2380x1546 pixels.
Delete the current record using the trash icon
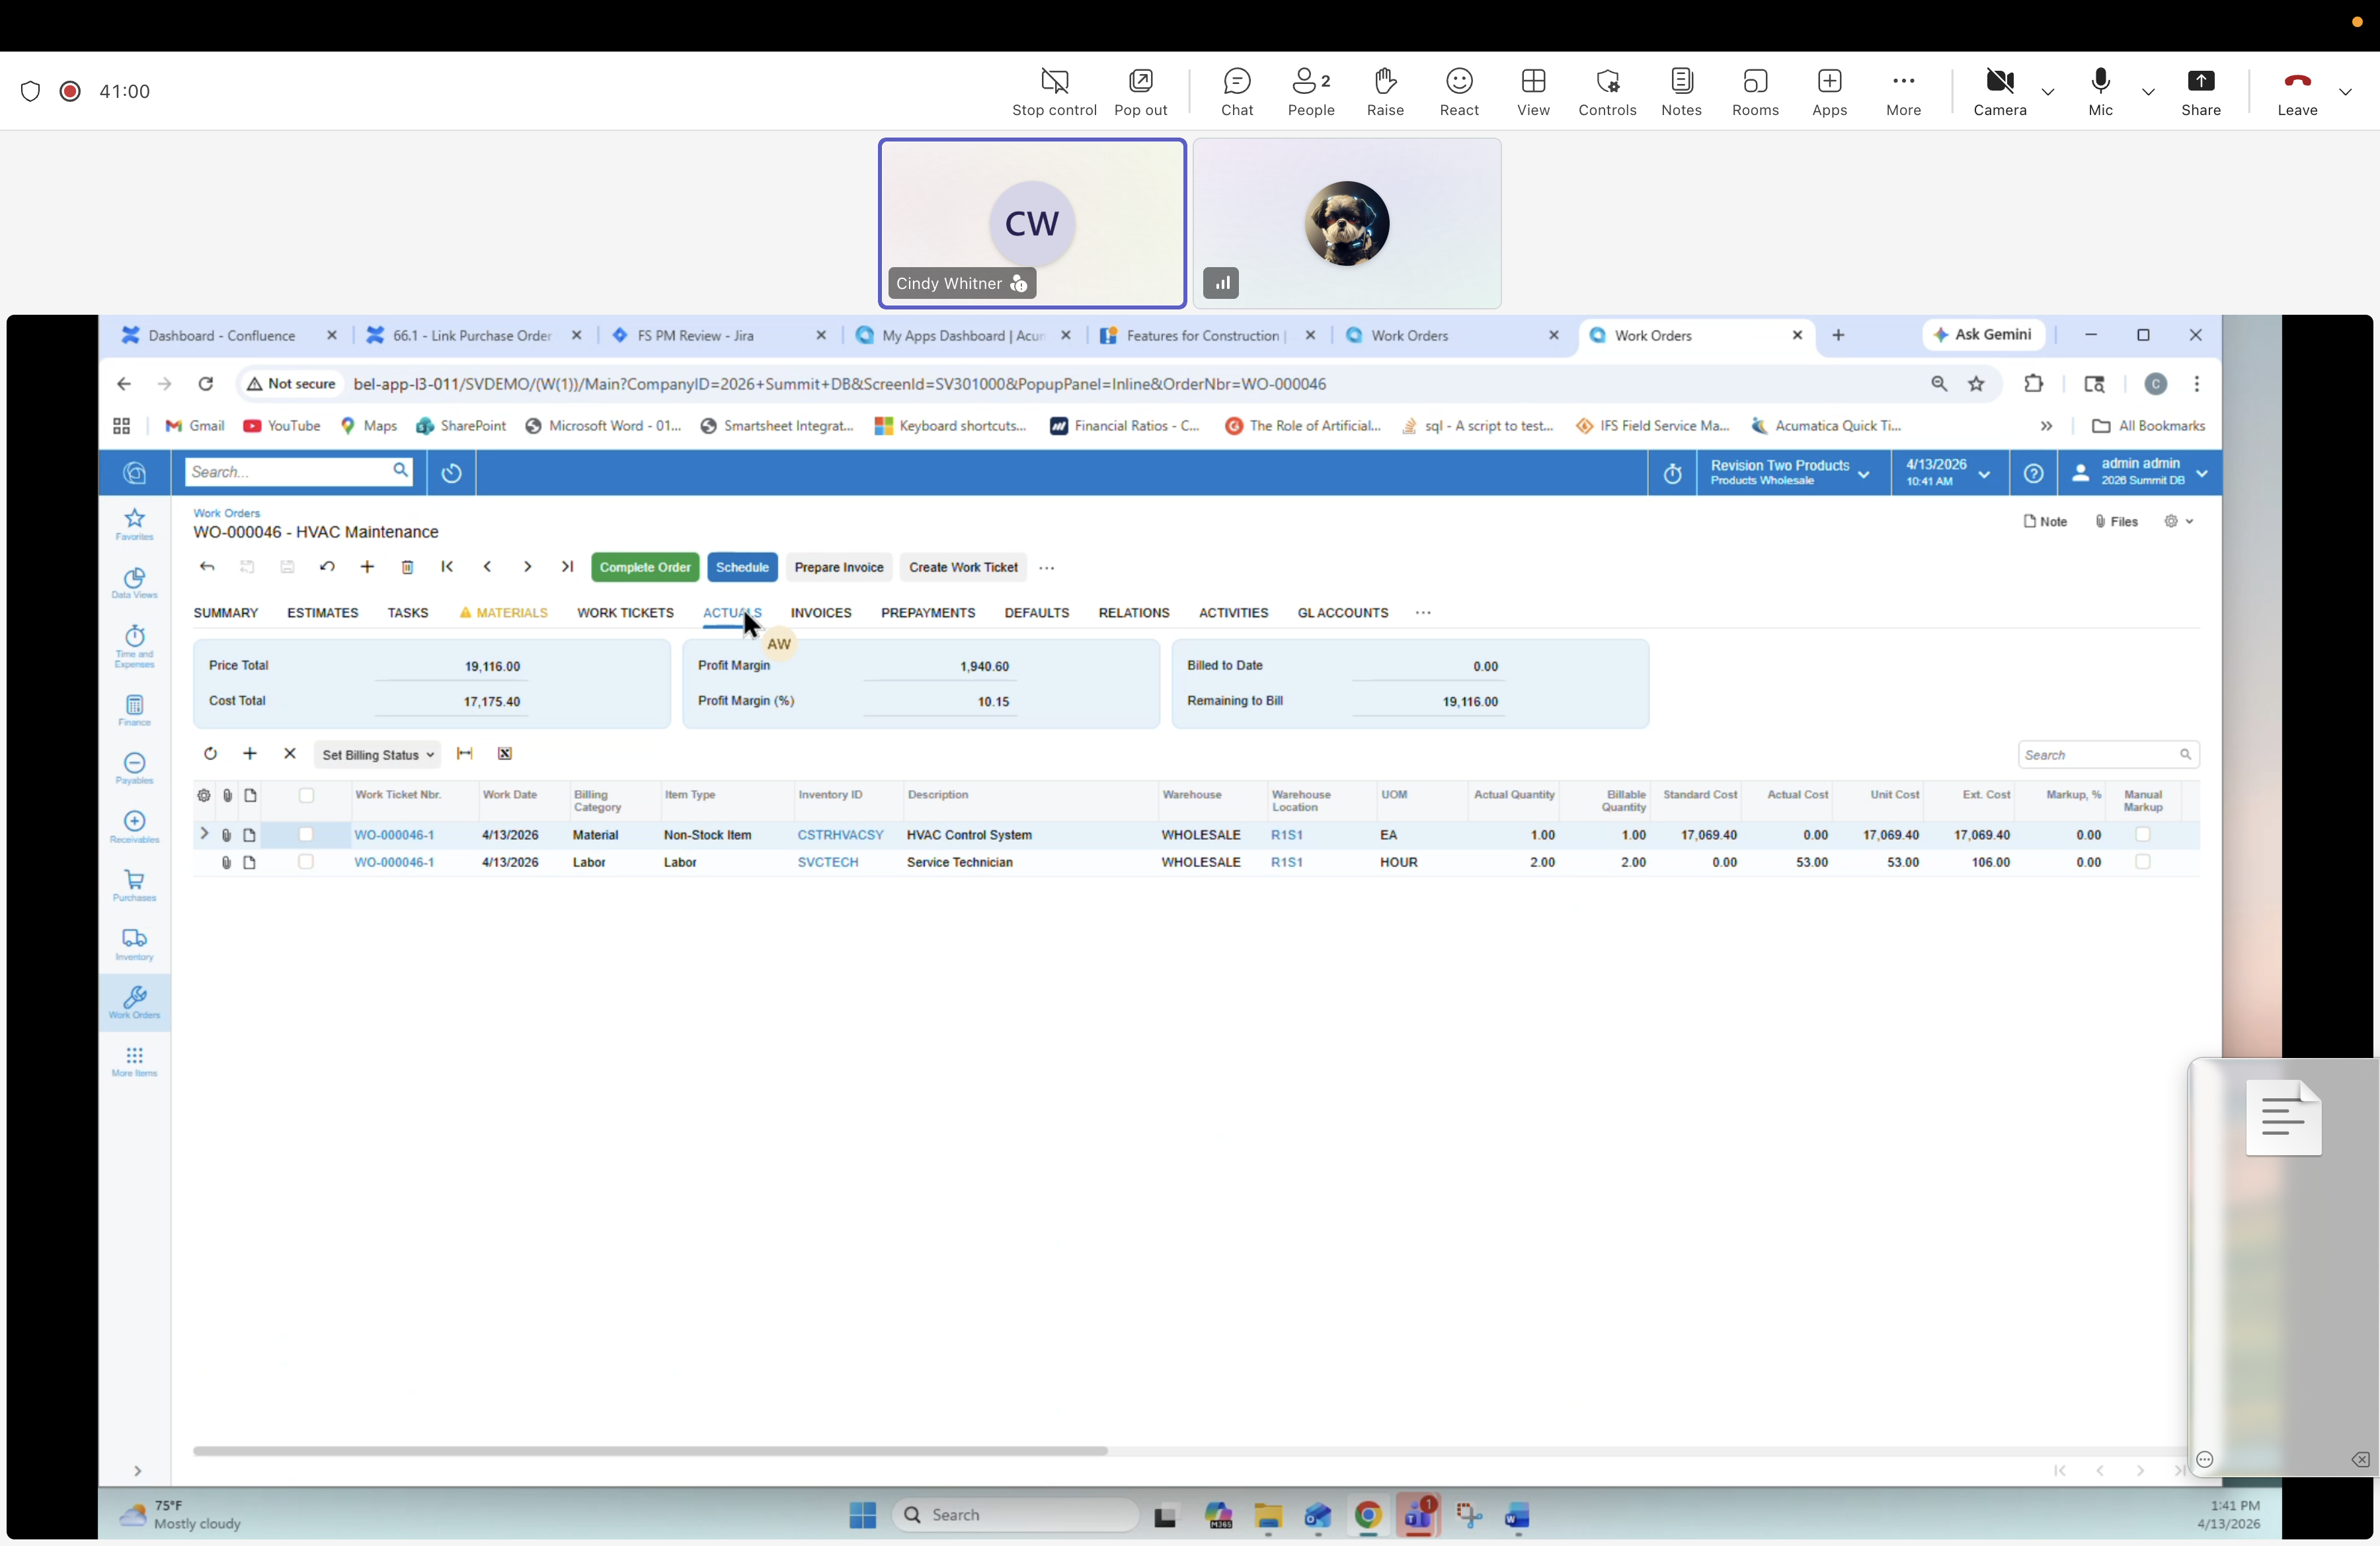[x=407, y=567]
